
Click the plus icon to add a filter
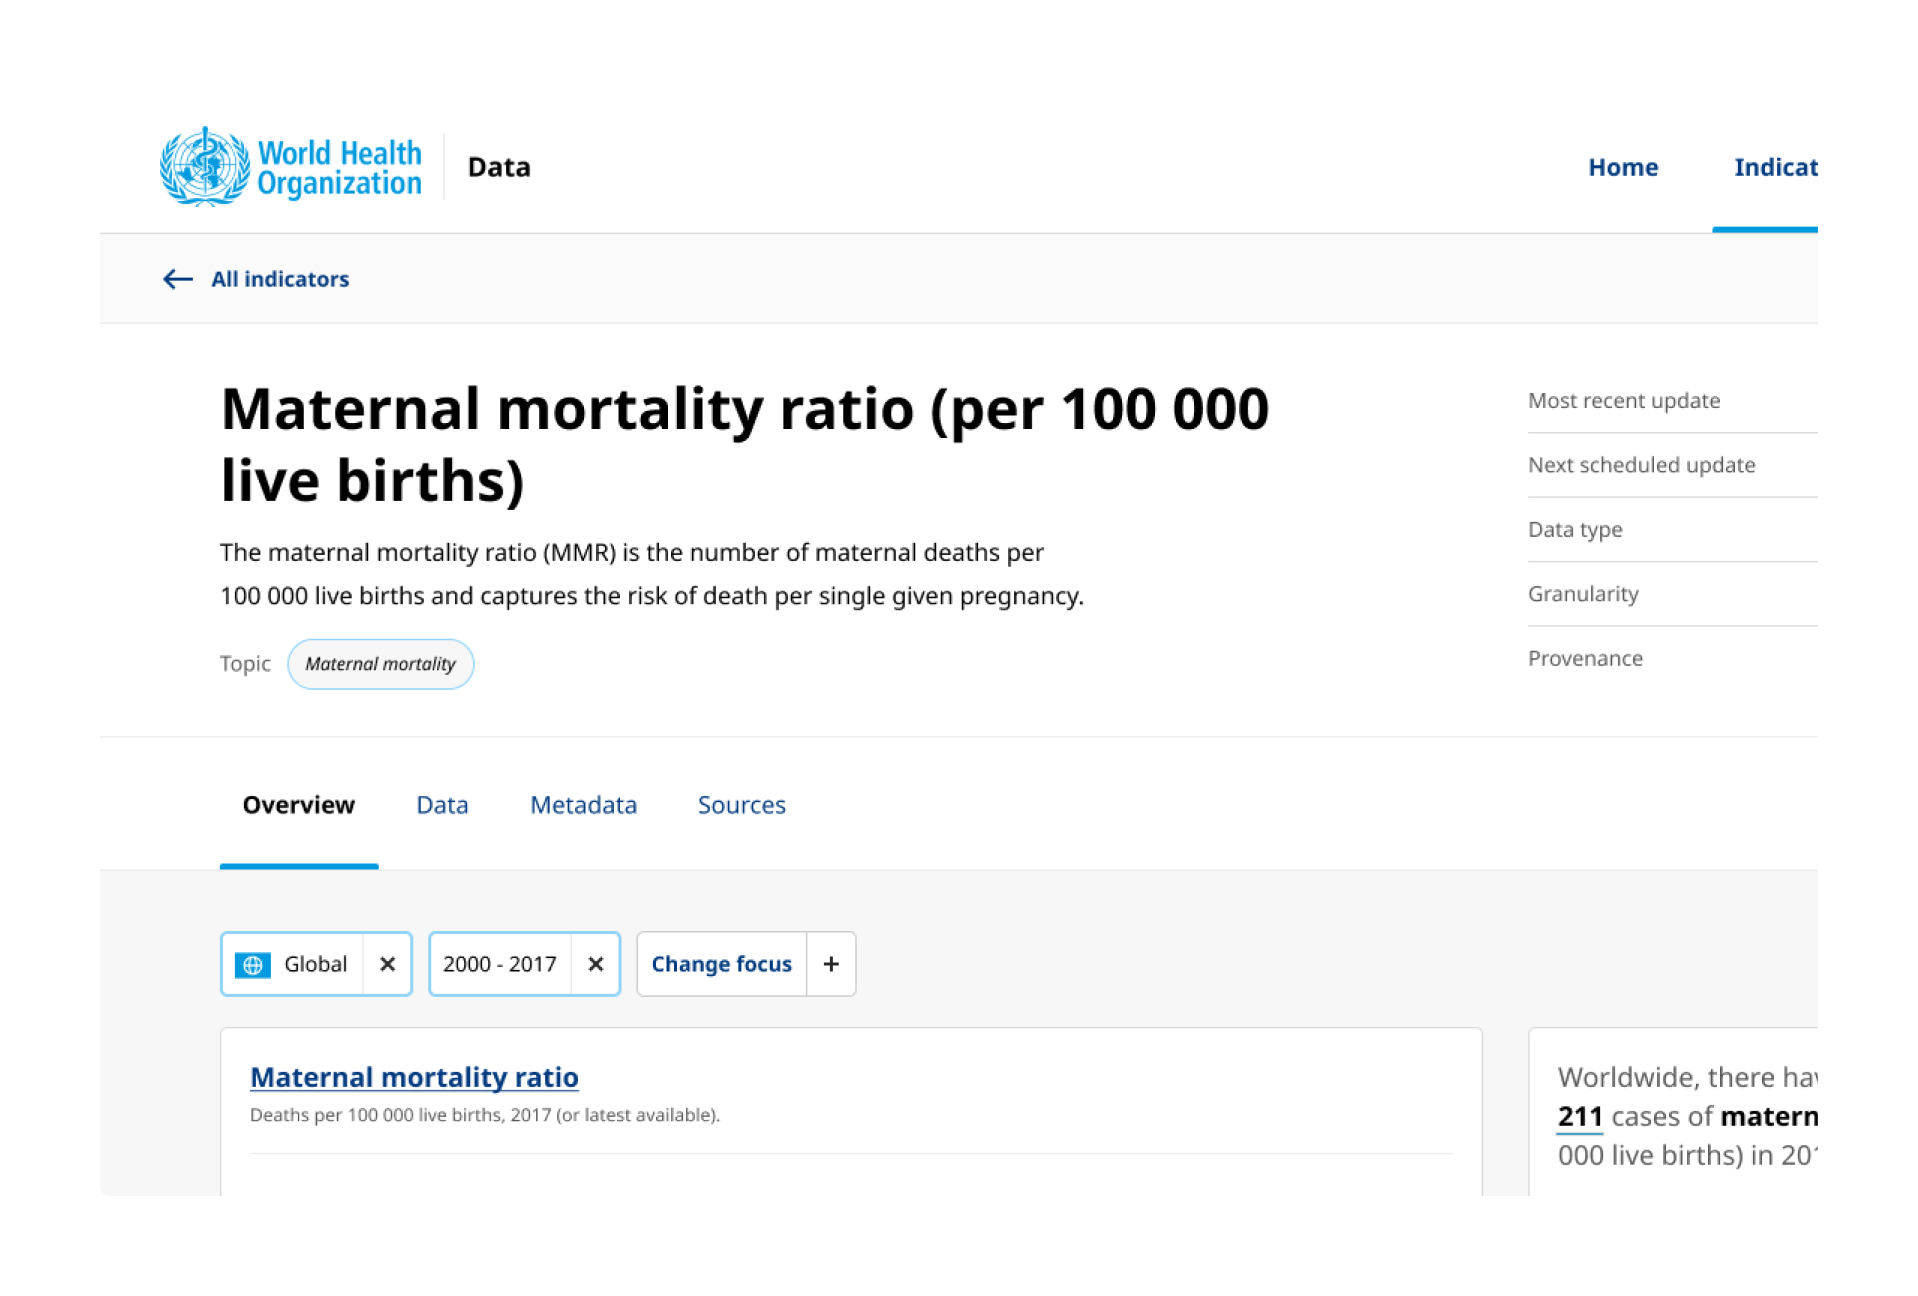(831, 964)
